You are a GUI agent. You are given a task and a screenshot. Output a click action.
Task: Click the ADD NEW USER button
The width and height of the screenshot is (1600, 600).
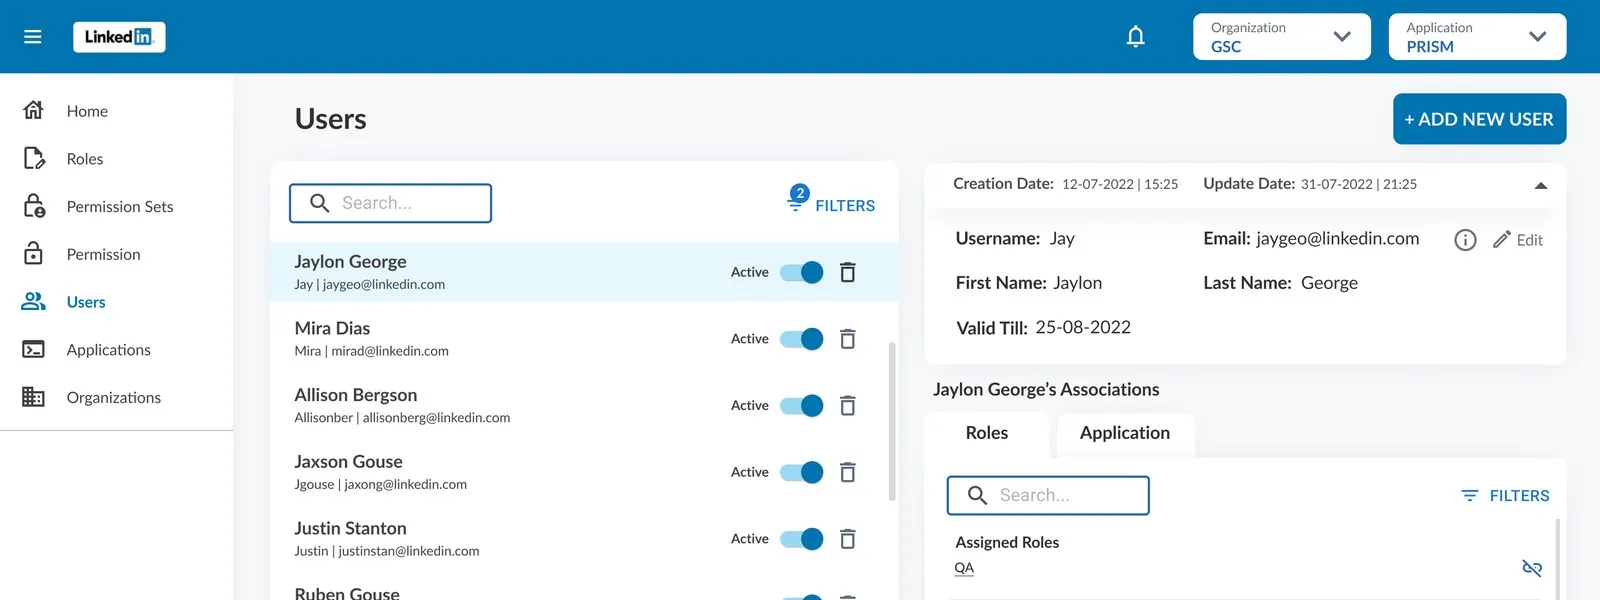(x=1479, y=119)
